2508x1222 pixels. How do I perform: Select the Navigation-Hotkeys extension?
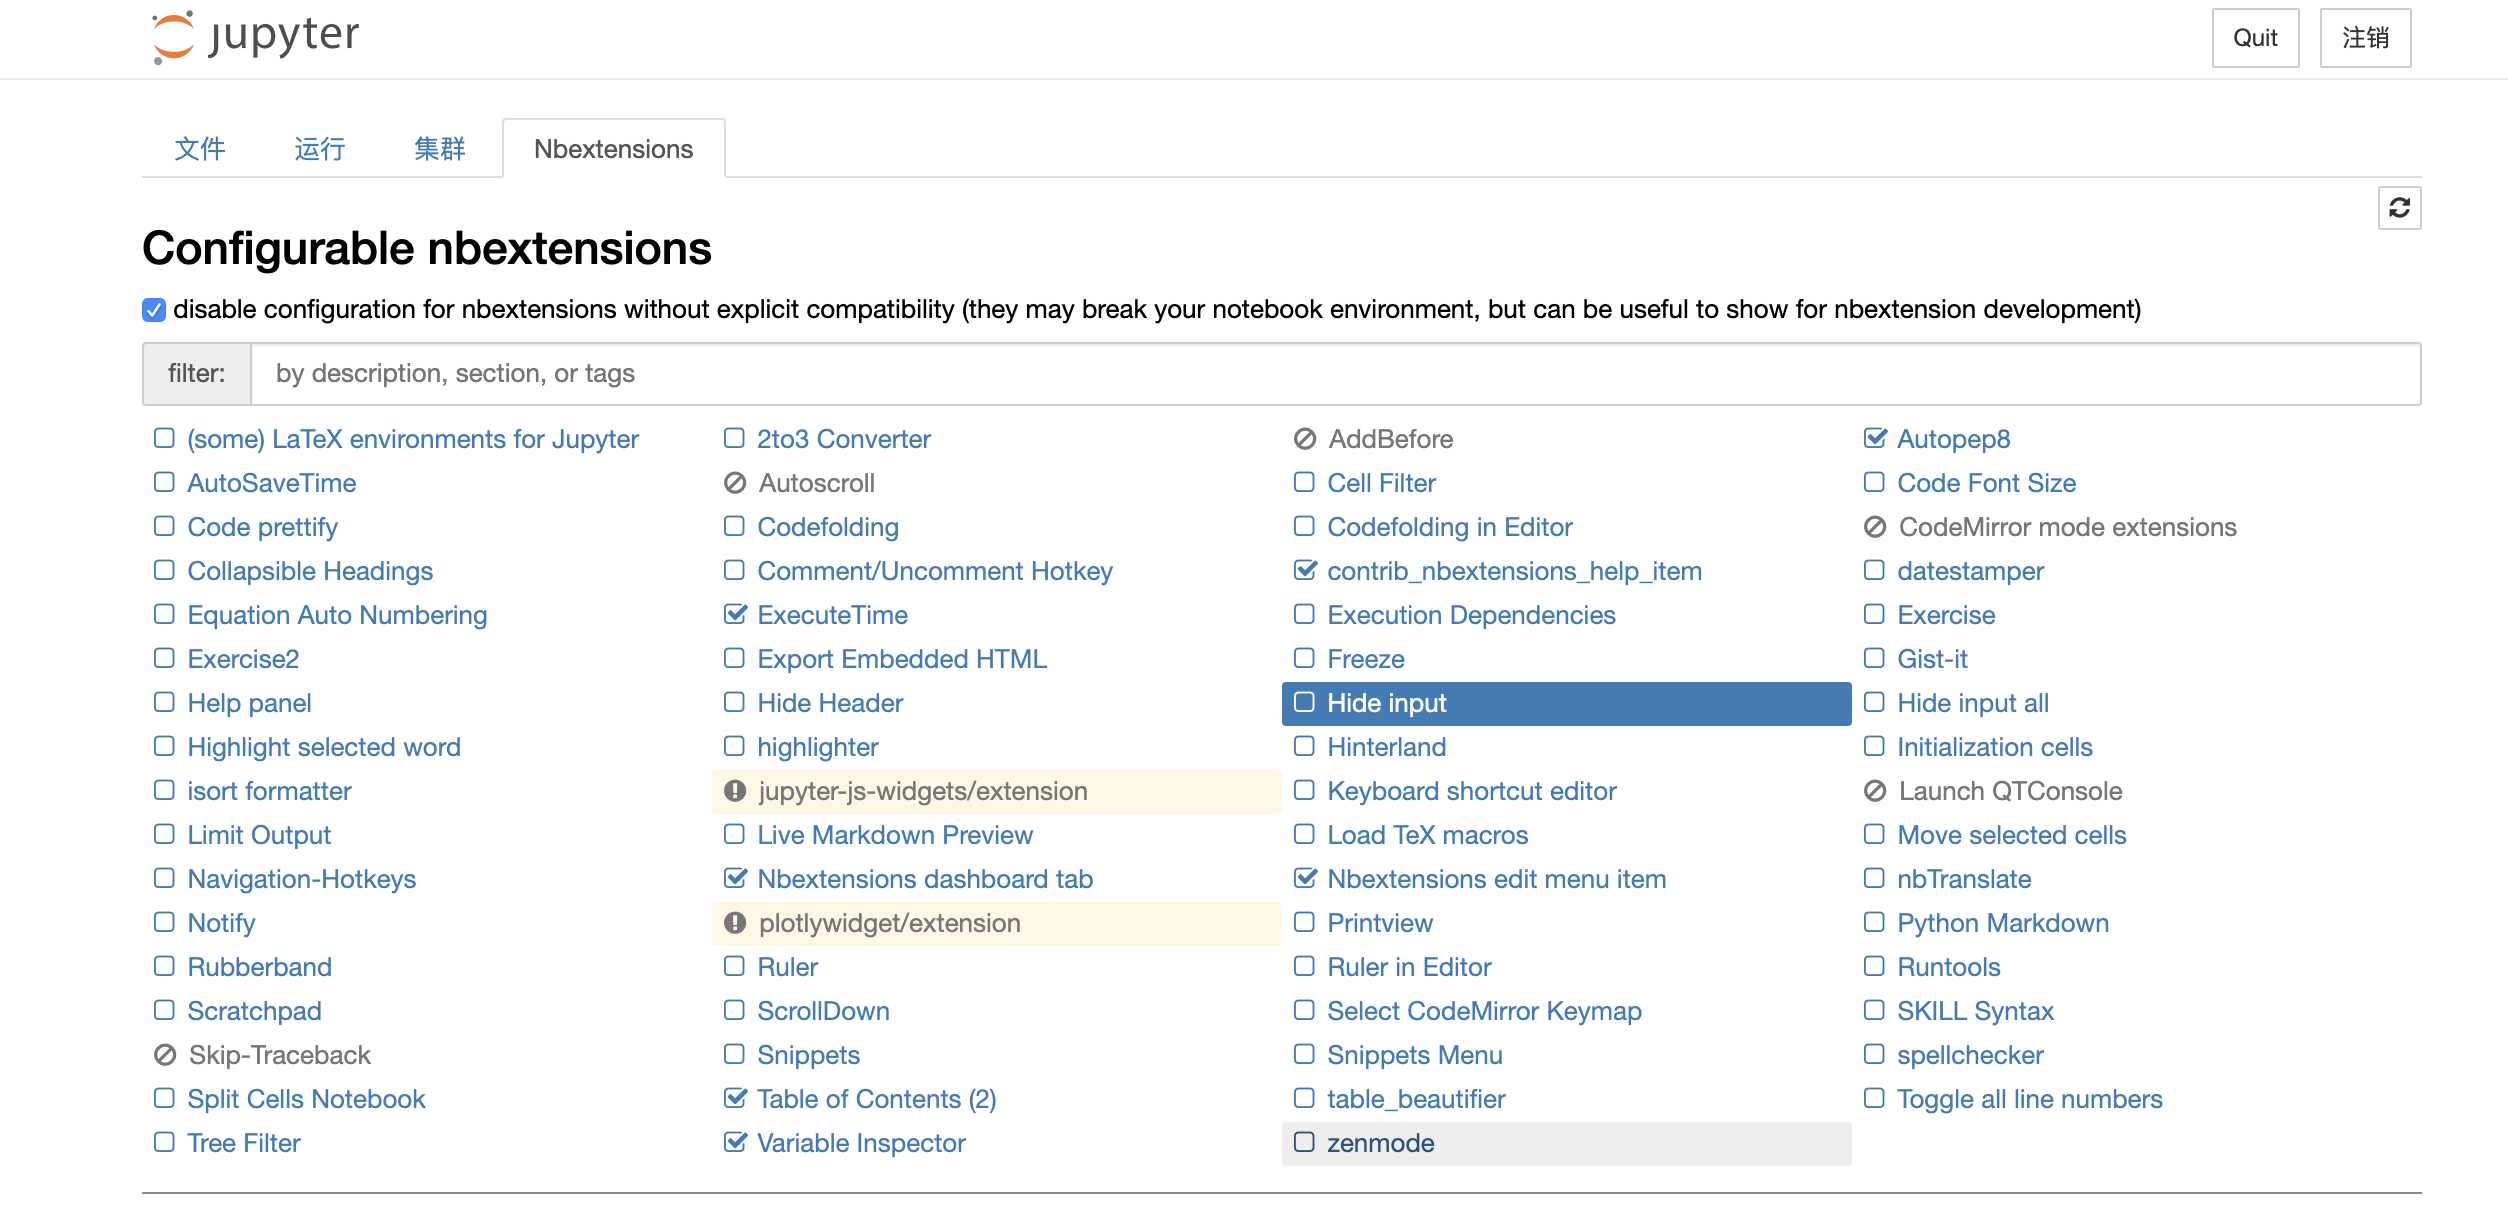[x=301, y=879]
